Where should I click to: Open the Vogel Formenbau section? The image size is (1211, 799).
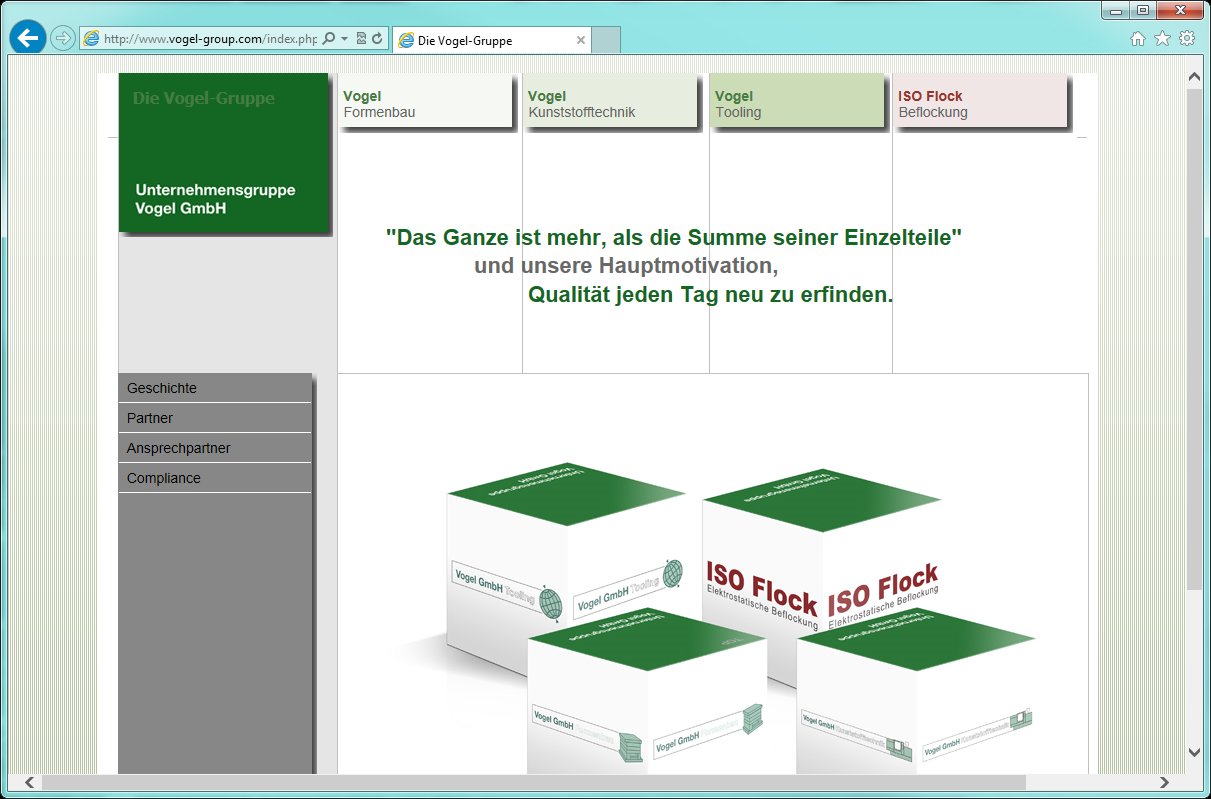425,104
